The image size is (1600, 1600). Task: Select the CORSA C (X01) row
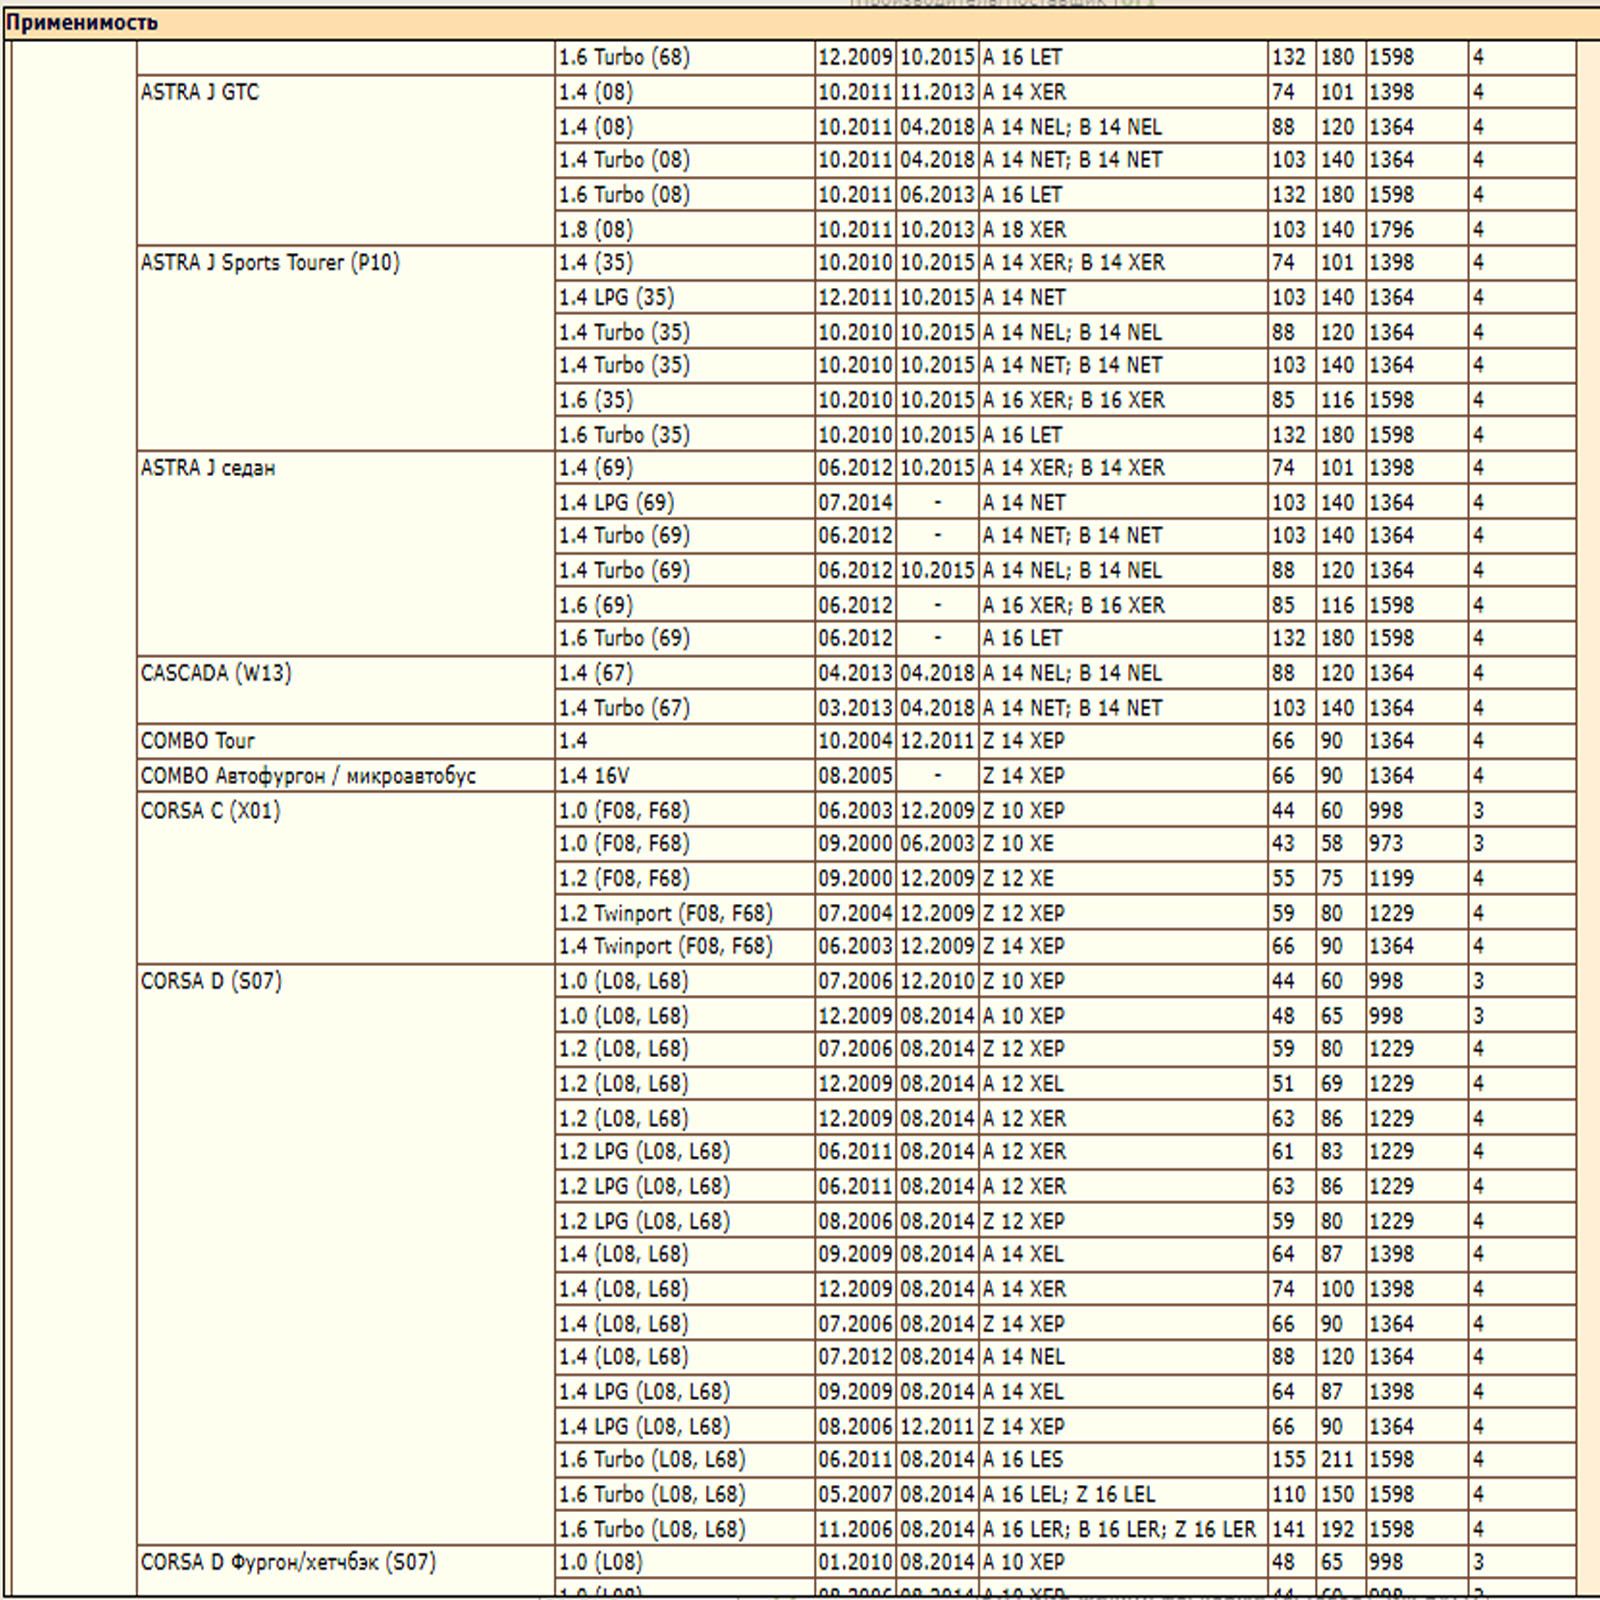click(200, 809)
